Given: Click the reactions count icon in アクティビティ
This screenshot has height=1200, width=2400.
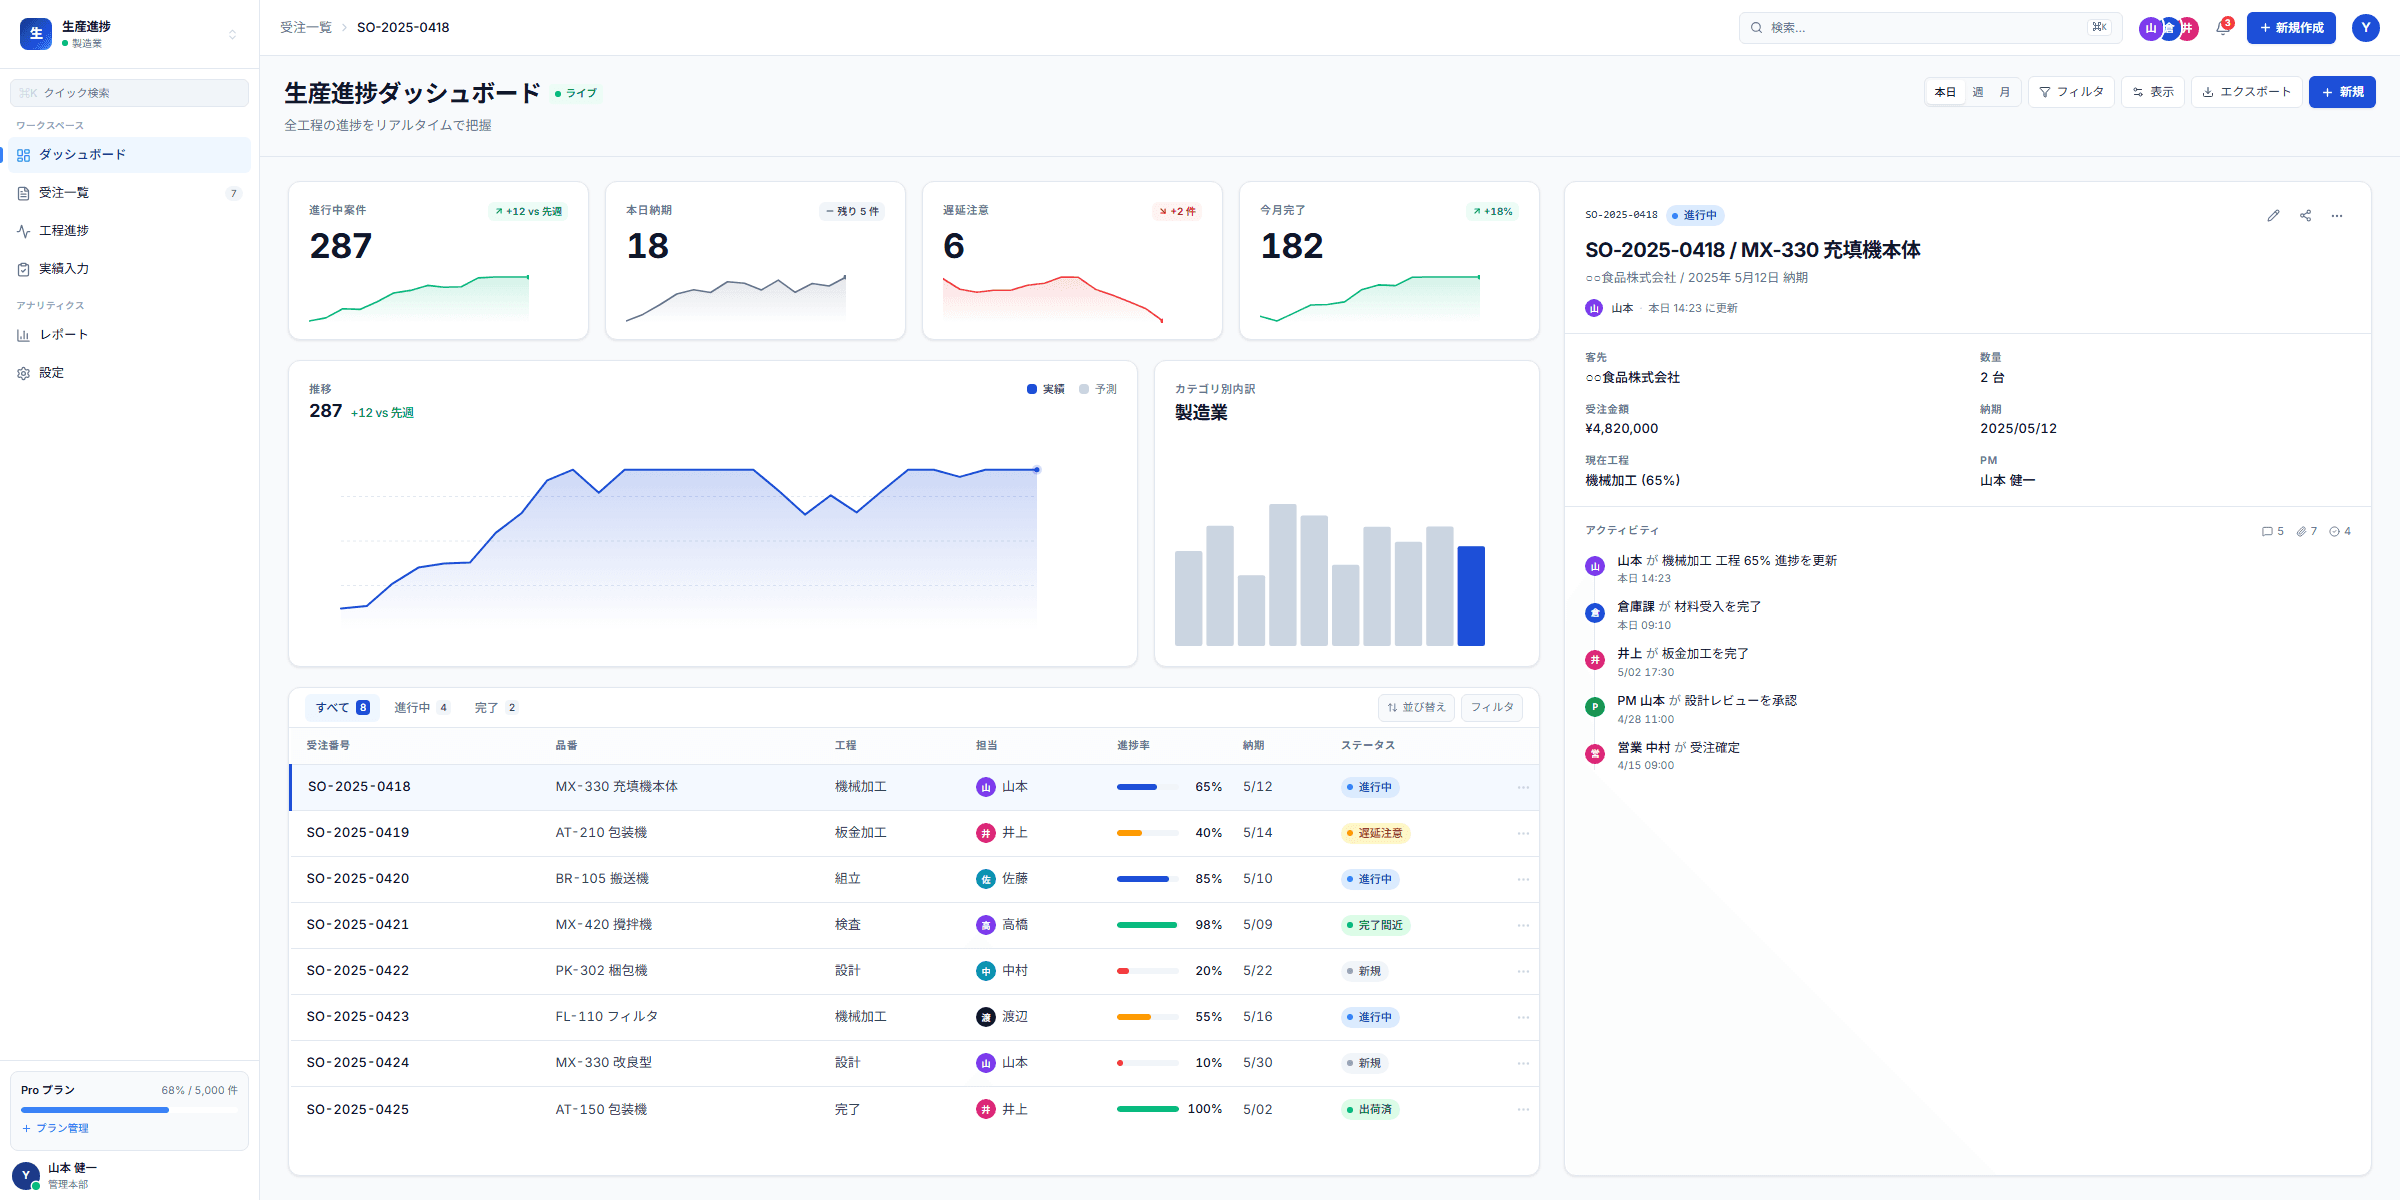Looking at the screenshot, I should click(2334, 532).
